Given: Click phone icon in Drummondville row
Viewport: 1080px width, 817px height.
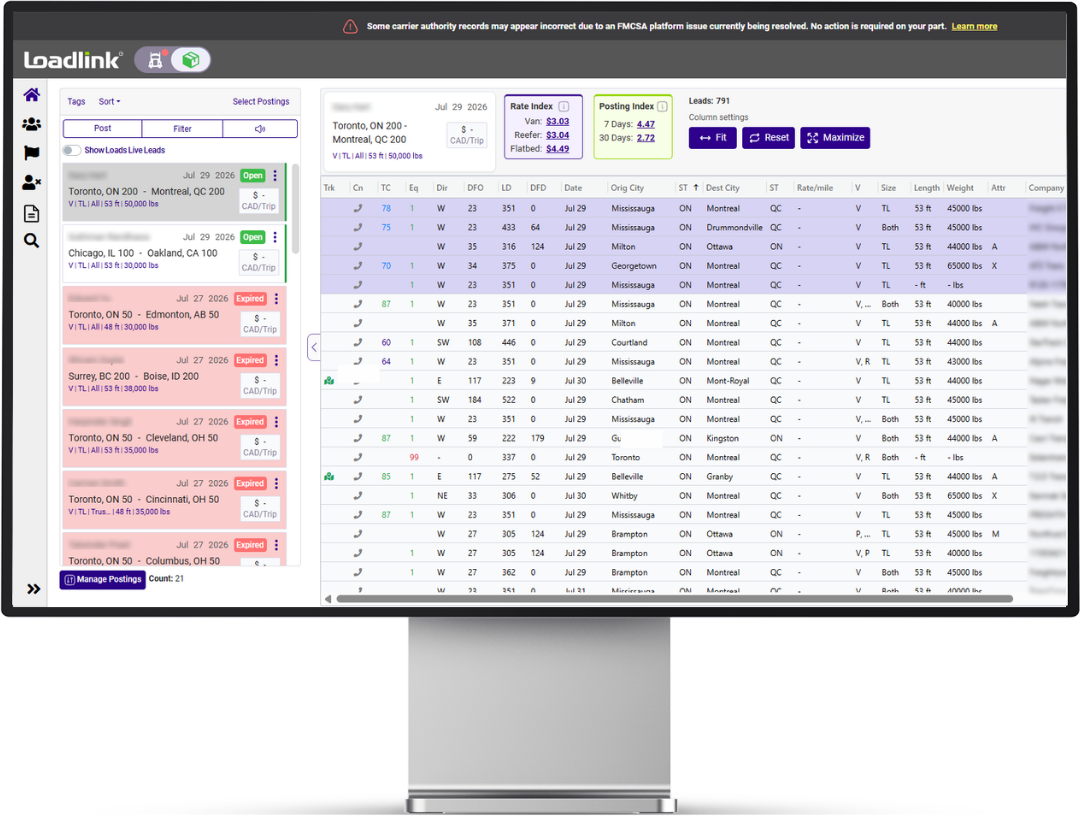Looking at the screenshot, I should coord(357,227).
